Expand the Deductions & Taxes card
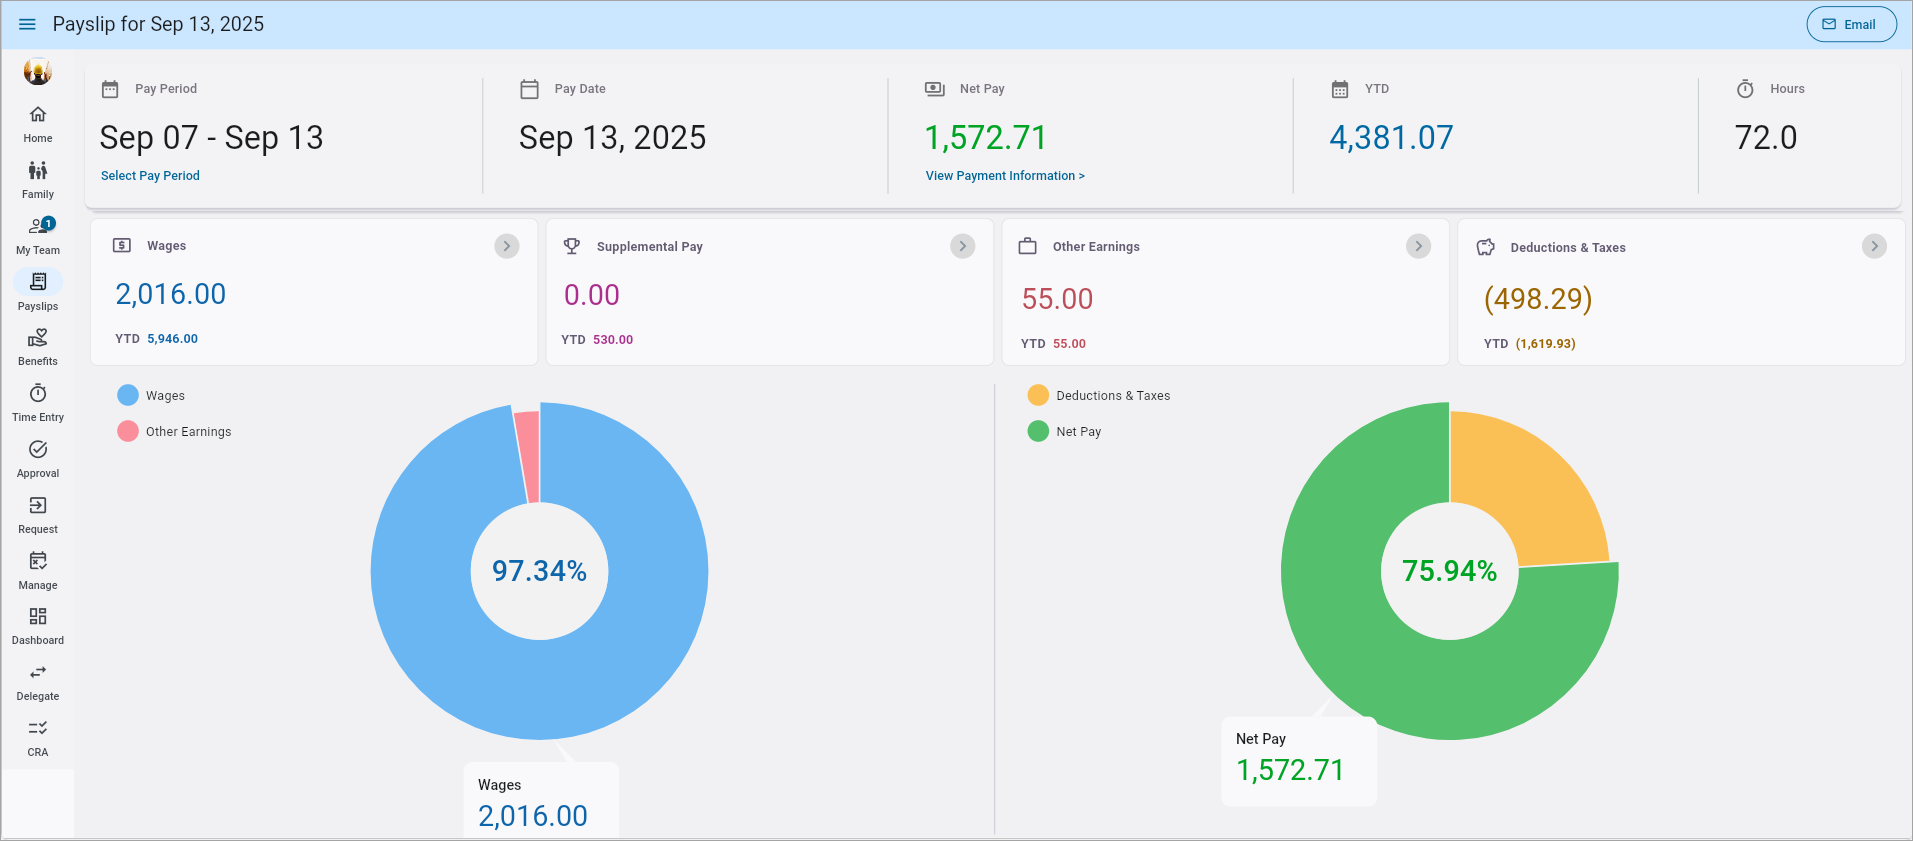This screenshot has width=1913, height=841. coord(1874,246)
